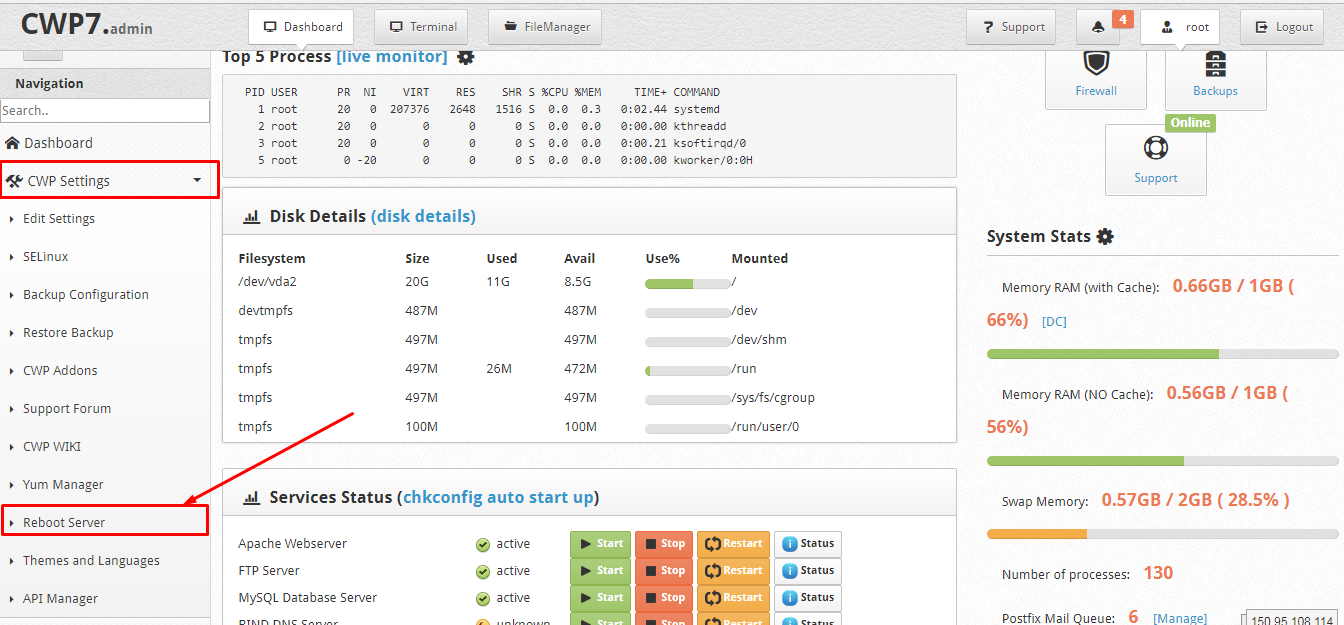Check the status of FTP Server

coord(808,571)
